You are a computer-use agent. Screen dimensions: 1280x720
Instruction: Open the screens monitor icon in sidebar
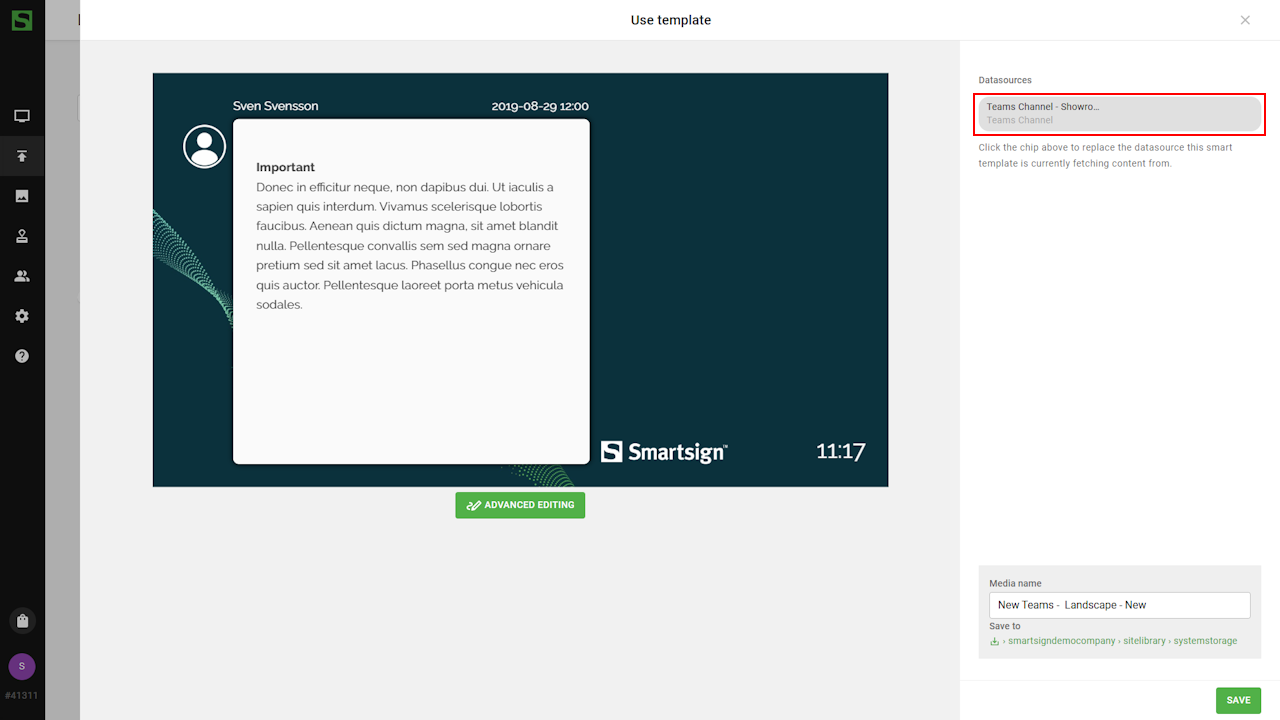click(22, 116)
